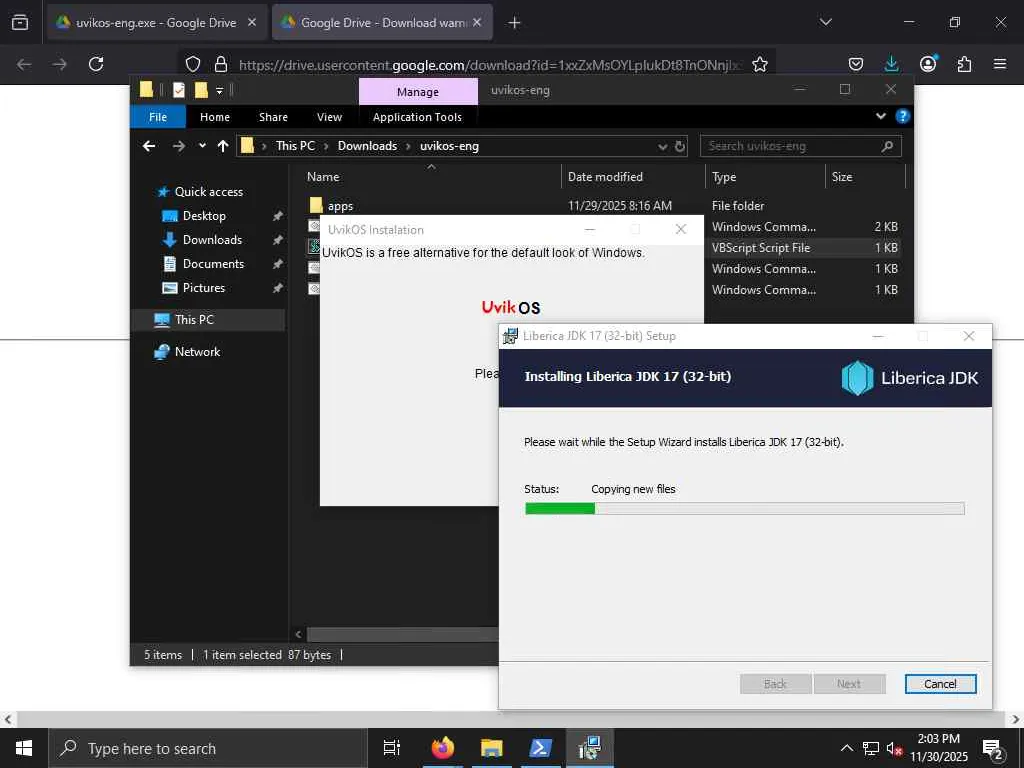Click the Search uvikos-eng field
Screen dimensions: 1024x768
801,146
